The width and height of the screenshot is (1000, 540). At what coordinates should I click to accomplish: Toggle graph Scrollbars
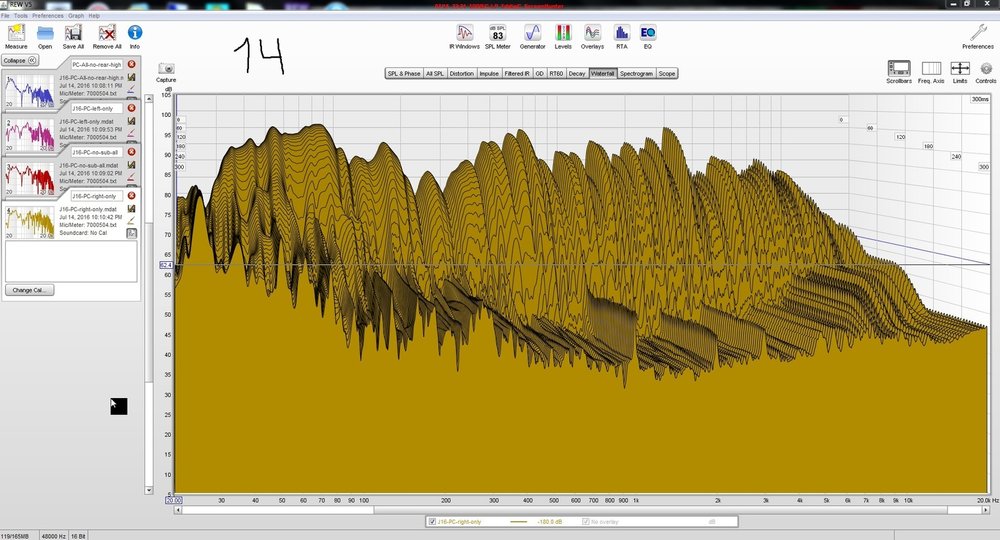pos(899,72)
